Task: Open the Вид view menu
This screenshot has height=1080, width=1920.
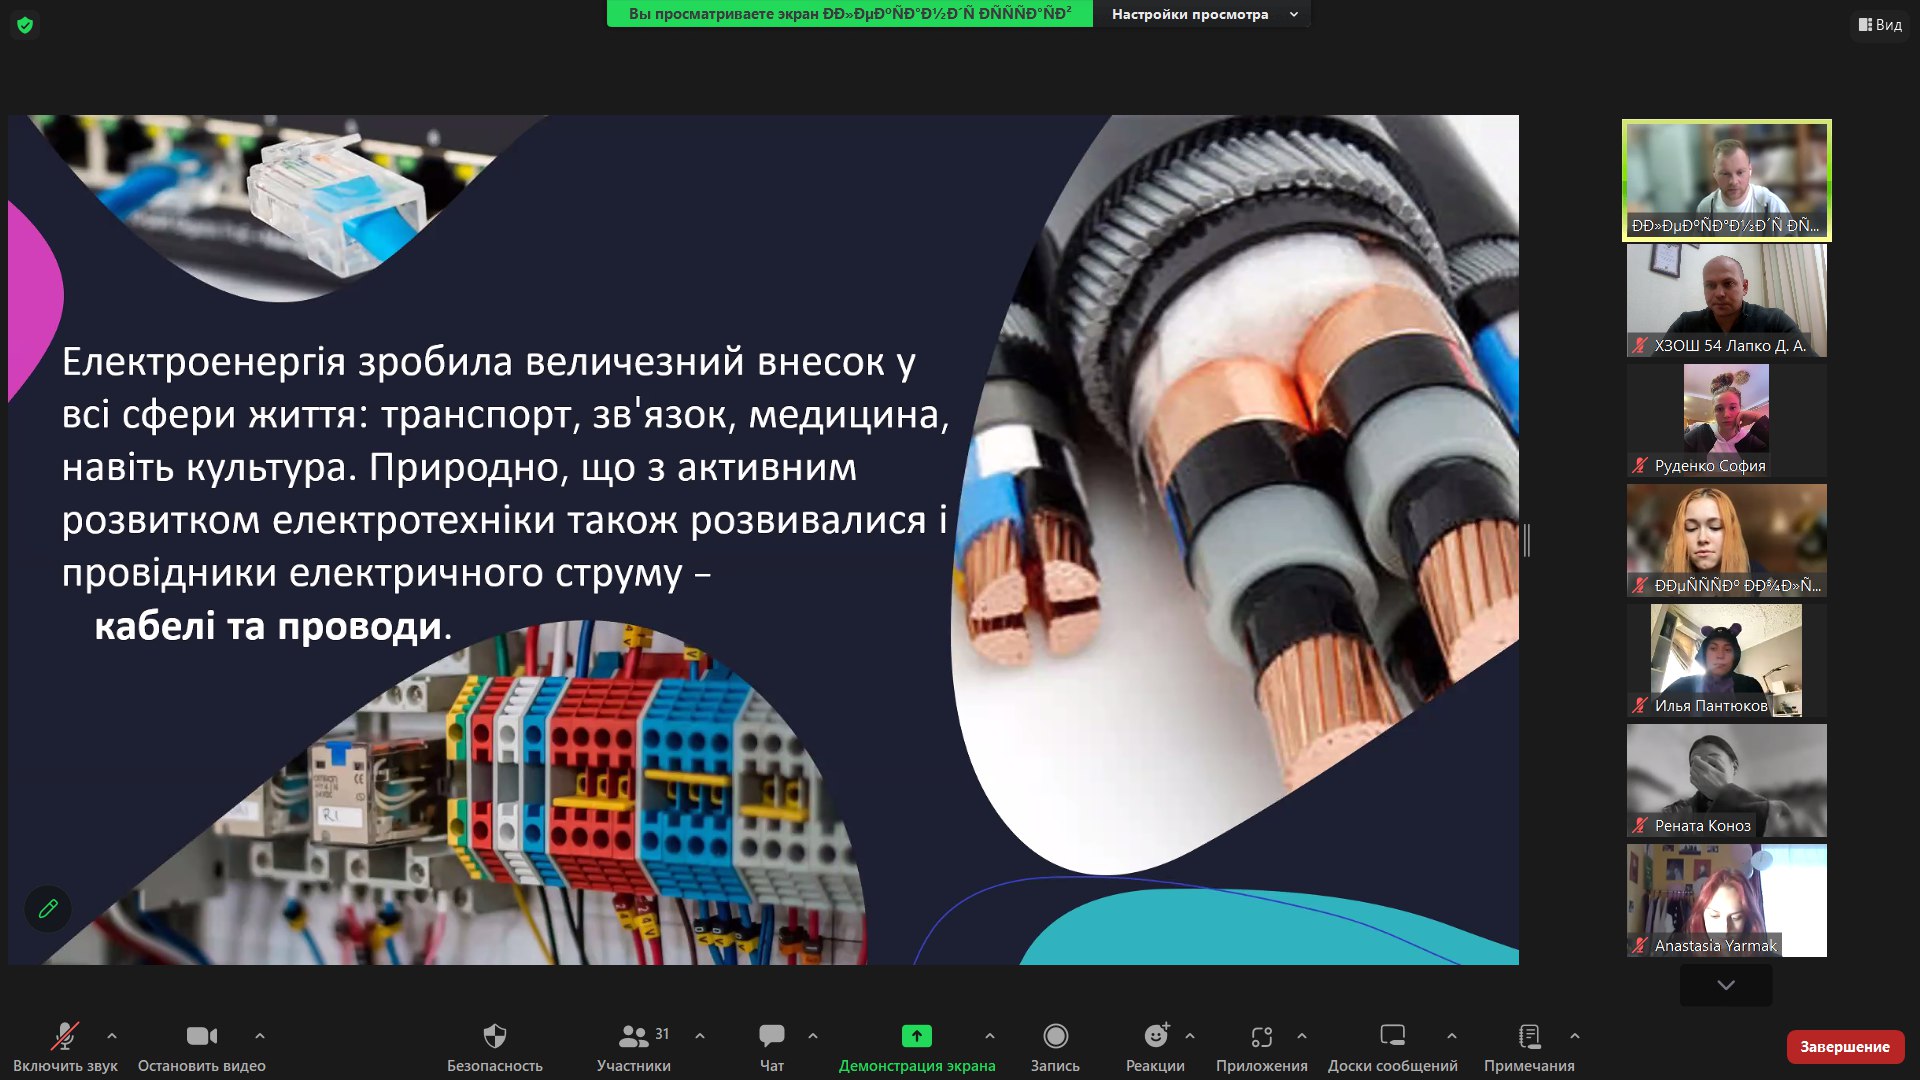Action: click(1880, 25)
